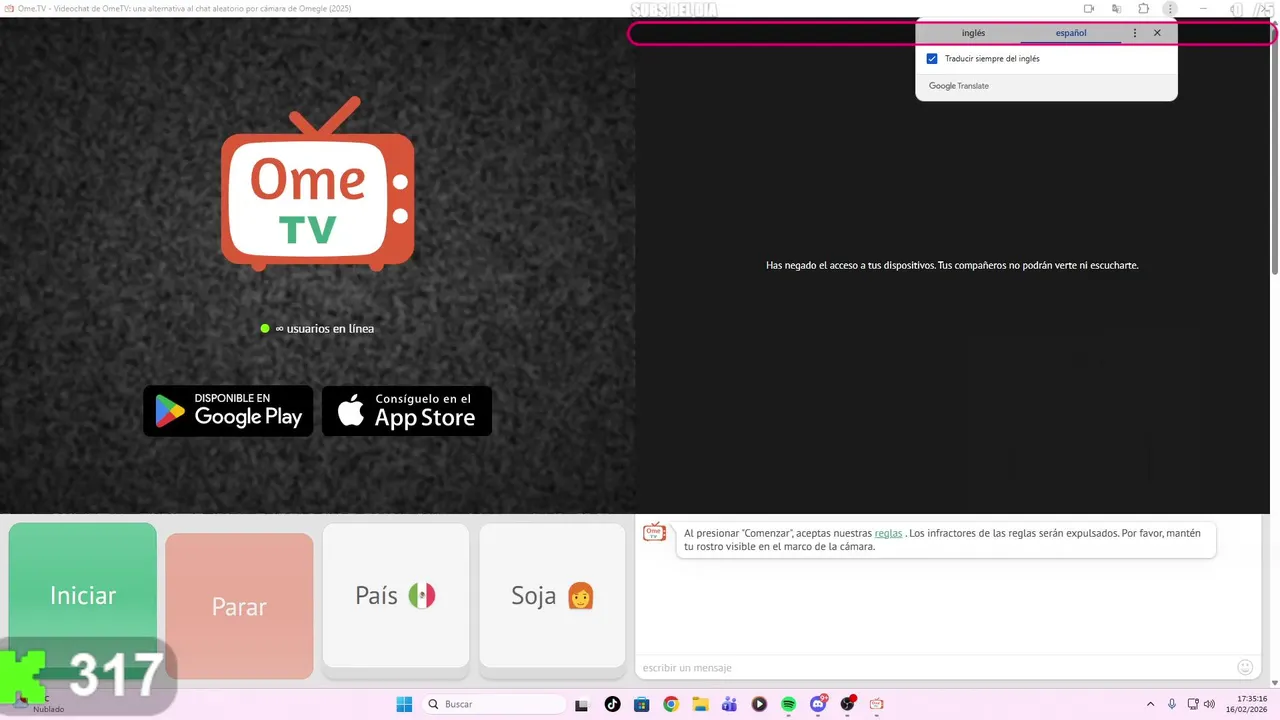Close the Google Translate popup

click(1157, 33)
